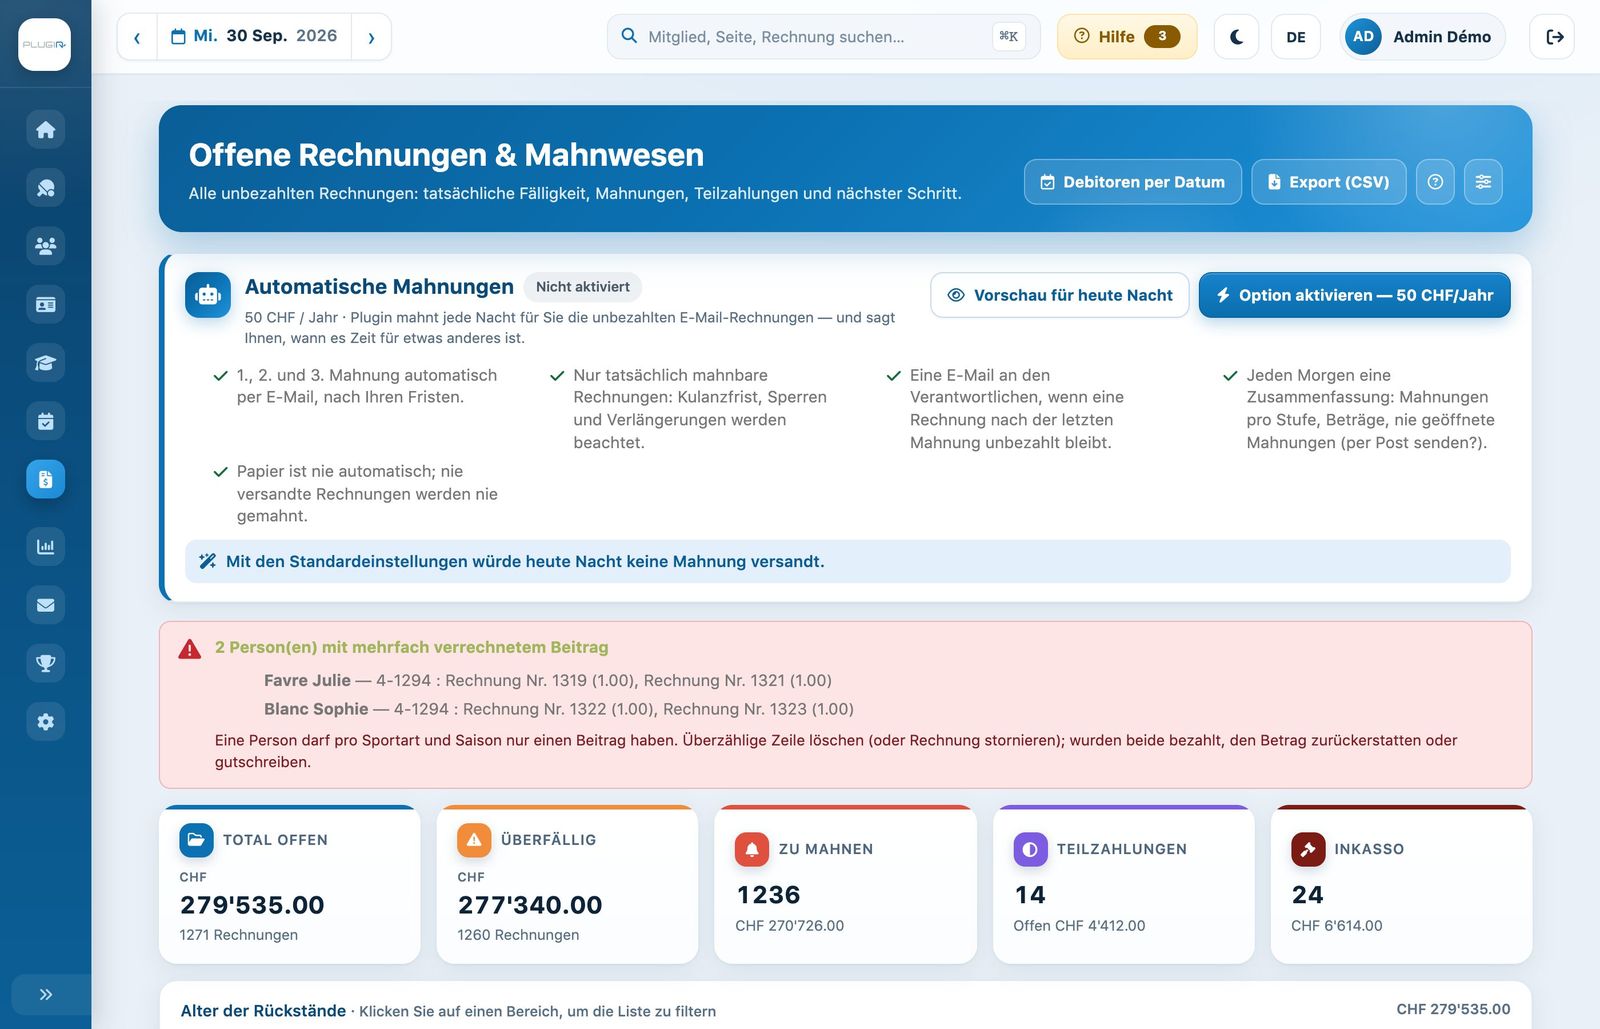Open the bar chart statistics sidebar icon
1600x1029 pixels.
[45, 547]
